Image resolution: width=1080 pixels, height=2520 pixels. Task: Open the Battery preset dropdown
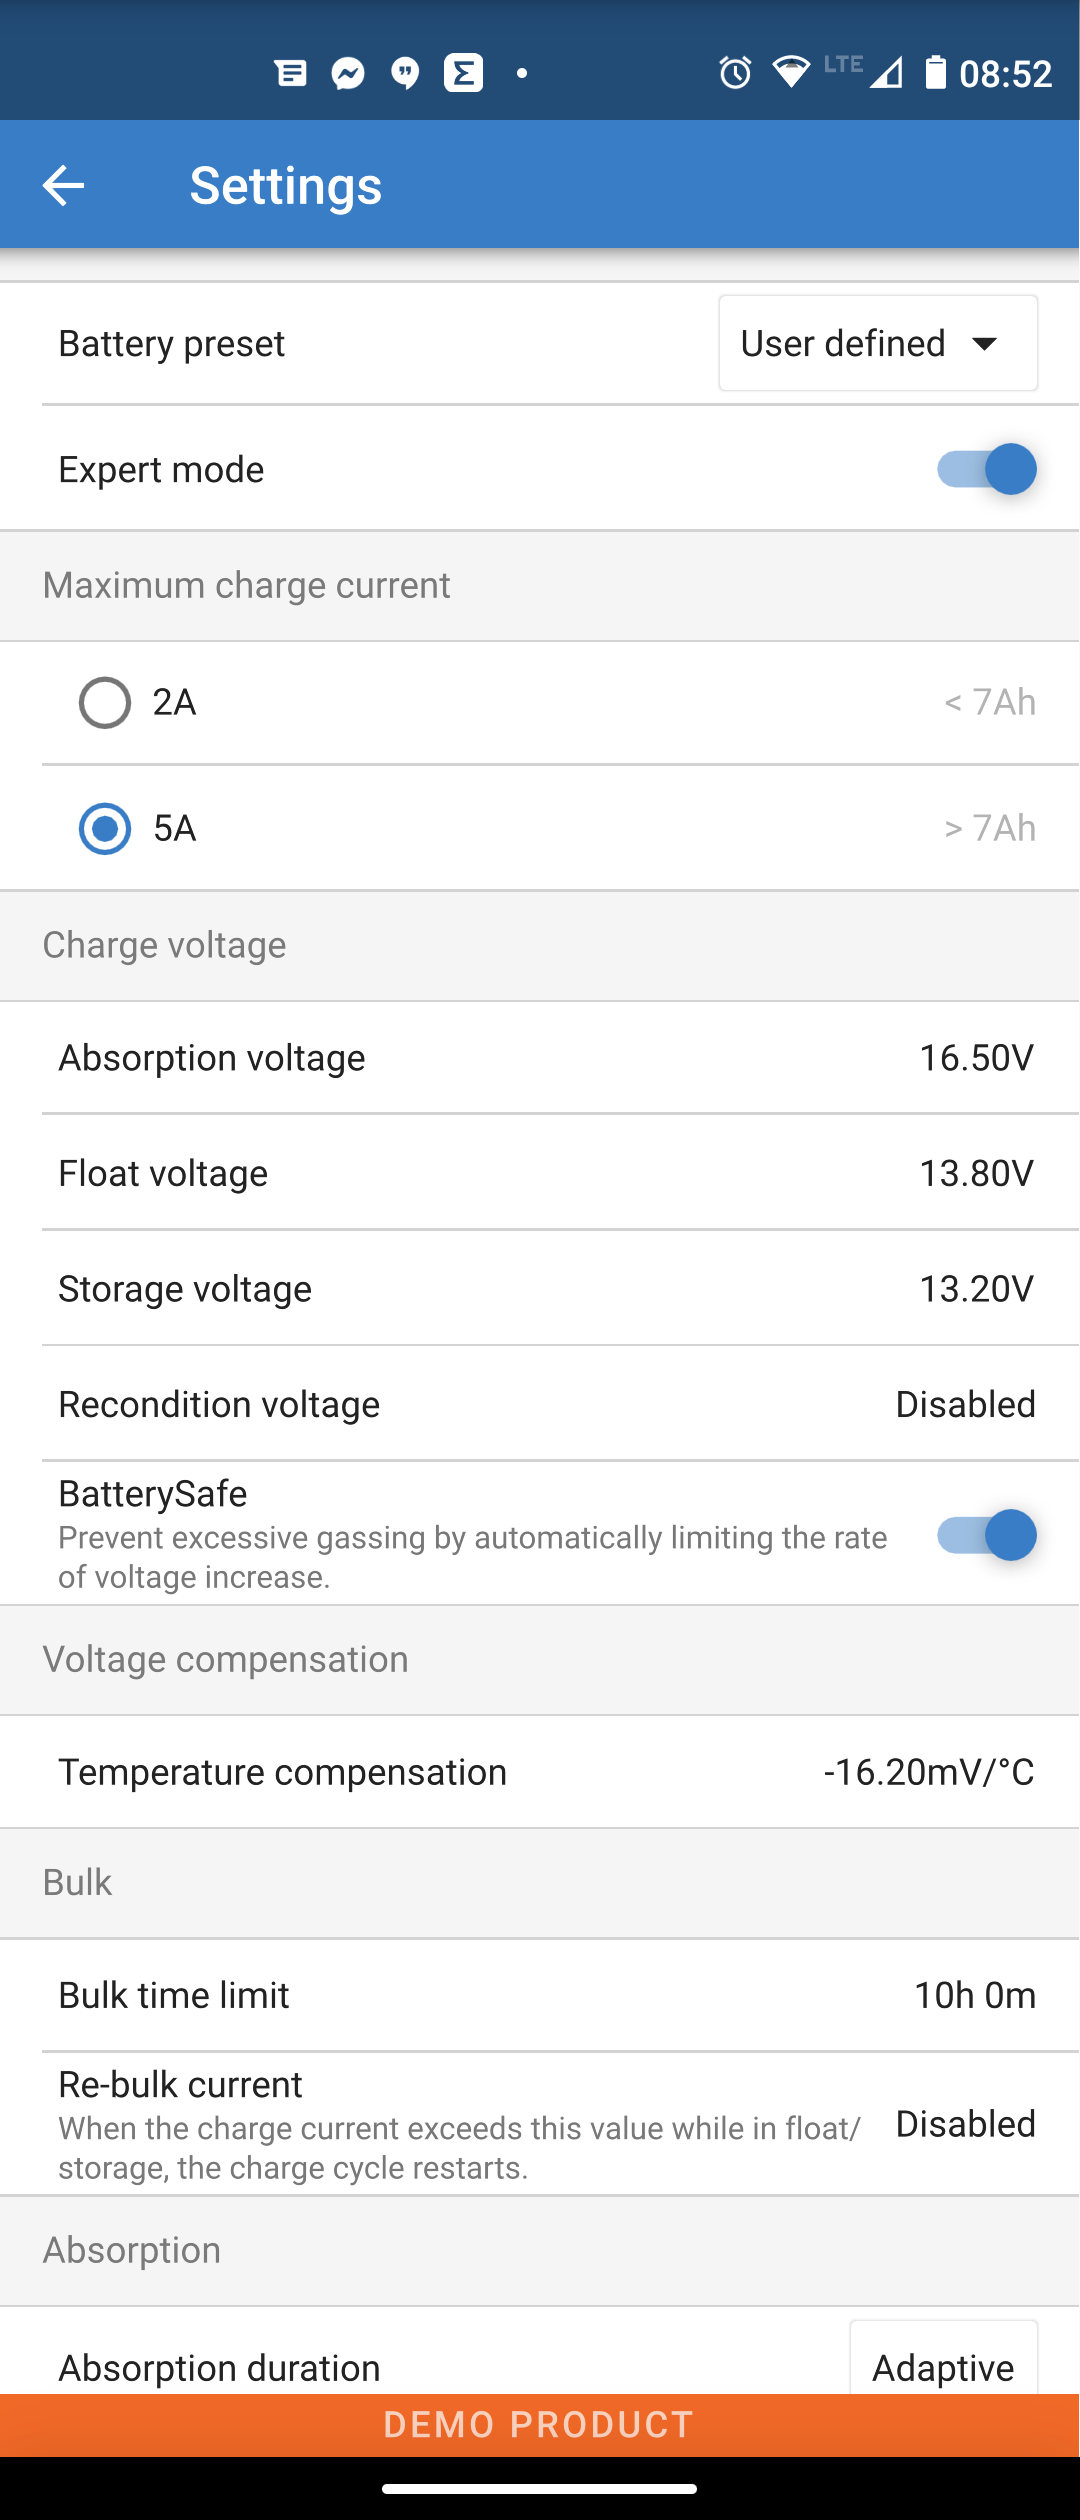(877, 344)
